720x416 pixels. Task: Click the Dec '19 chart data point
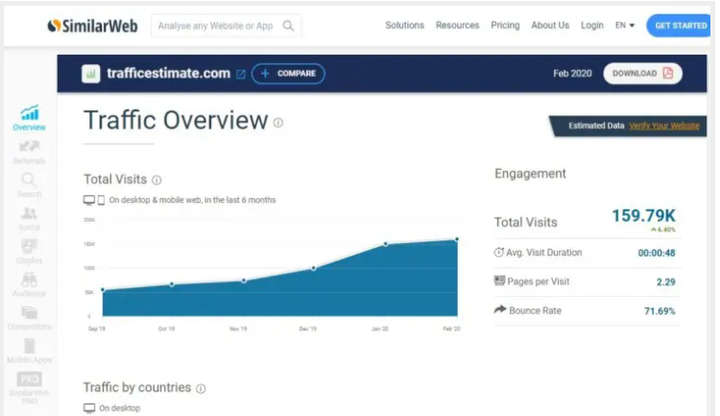tap(314, 268)
